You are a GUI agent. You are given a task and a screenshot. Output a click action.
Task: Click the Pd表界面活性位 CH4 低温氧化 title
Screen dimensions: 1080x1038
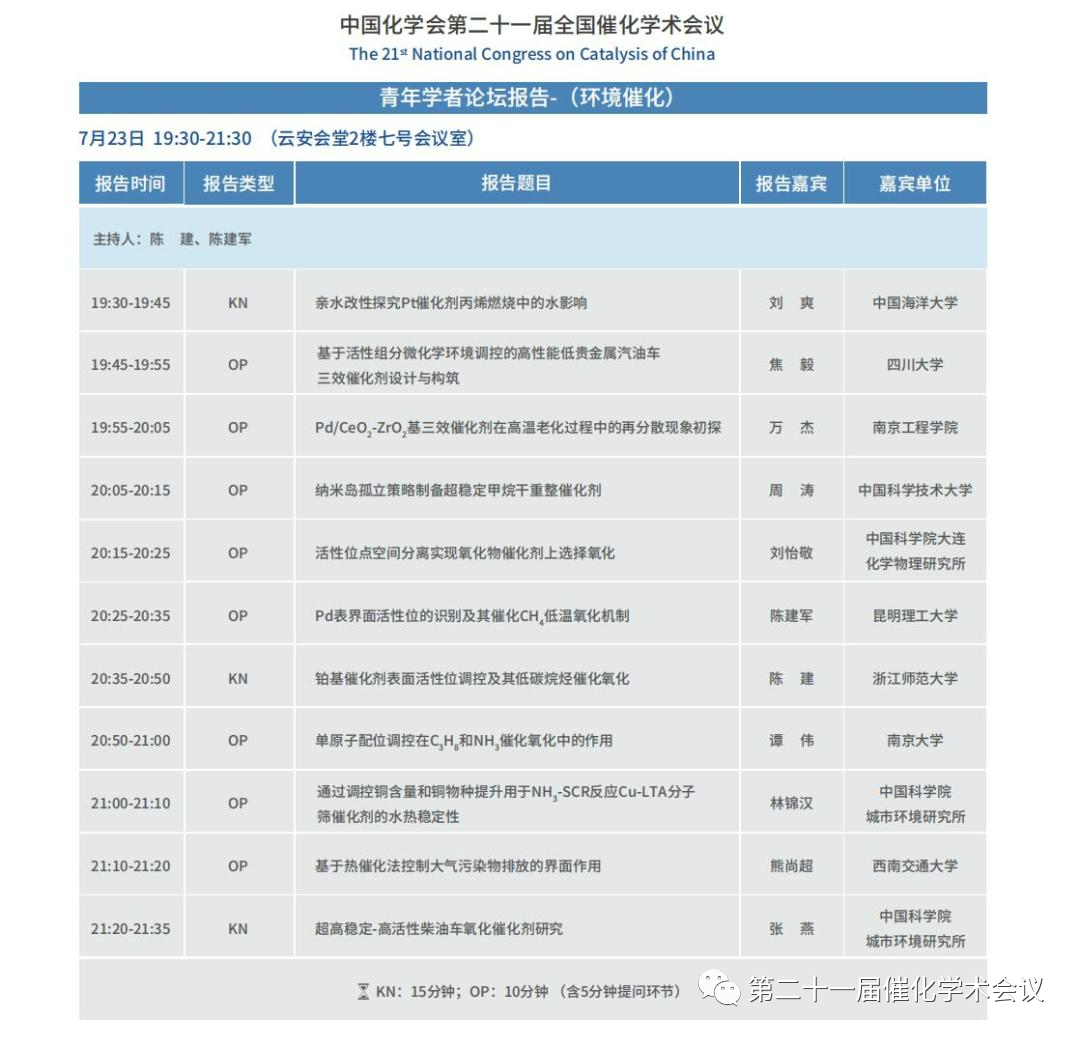coord(472,616)
